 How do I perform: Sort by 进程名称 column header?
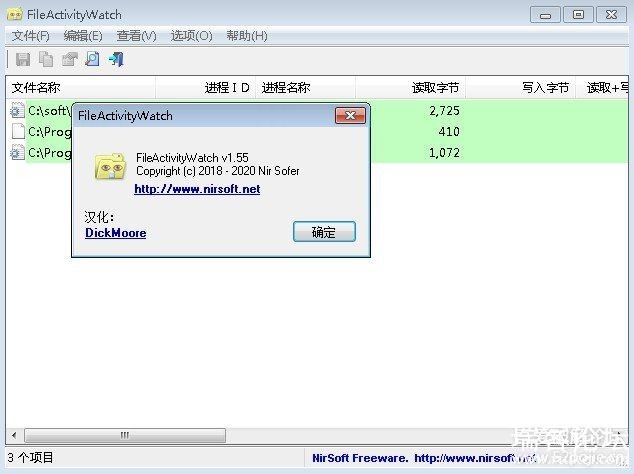305,88
